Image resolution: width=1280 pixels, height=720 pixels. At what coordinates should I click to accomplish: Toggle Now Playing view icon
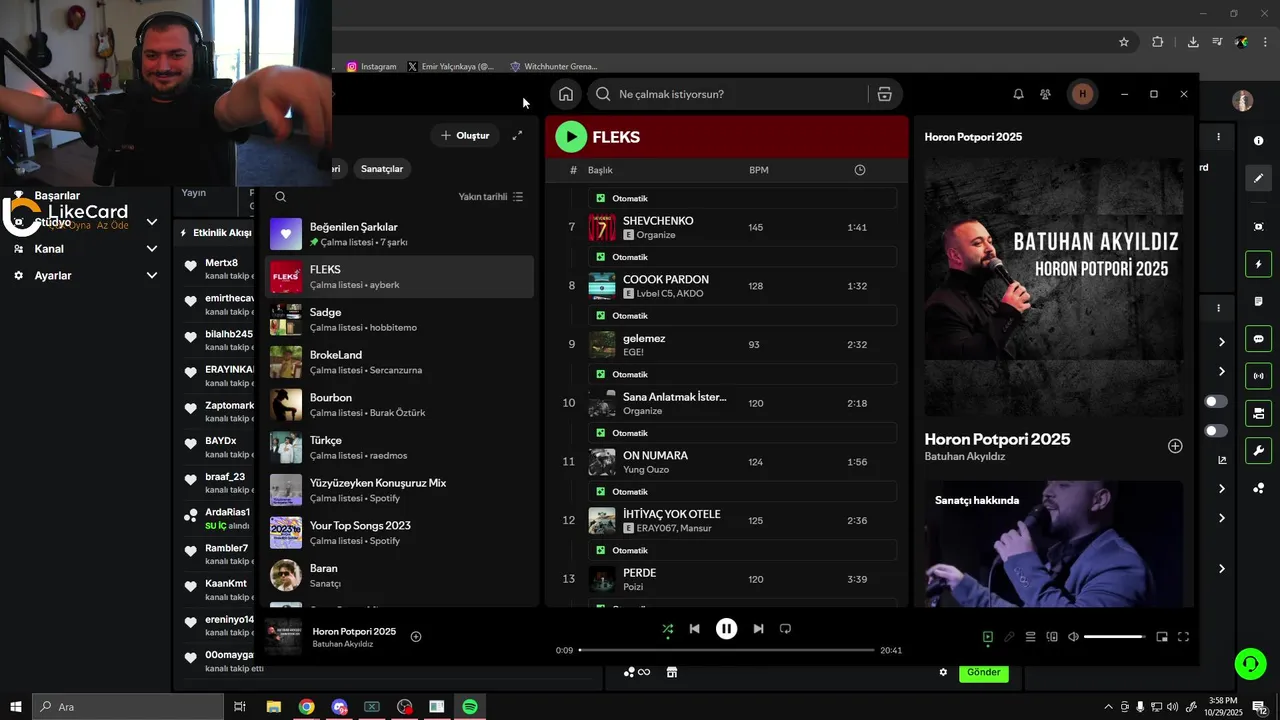point(988,637)
